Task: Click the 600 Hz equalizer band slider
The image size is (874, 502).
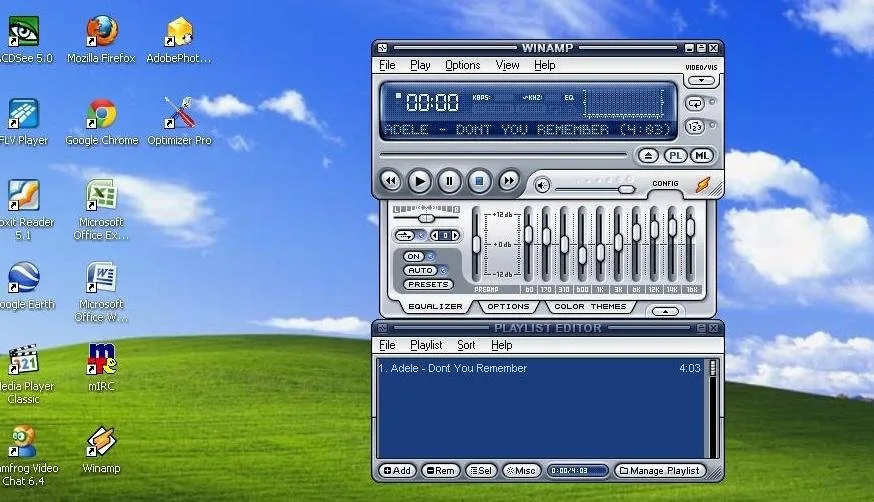Action: (582, 256)
